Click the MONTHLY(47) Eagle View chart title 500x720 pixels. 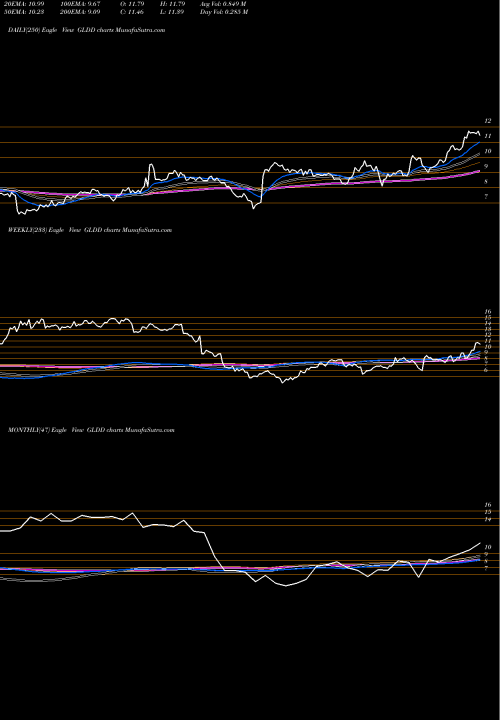[91, 430]
